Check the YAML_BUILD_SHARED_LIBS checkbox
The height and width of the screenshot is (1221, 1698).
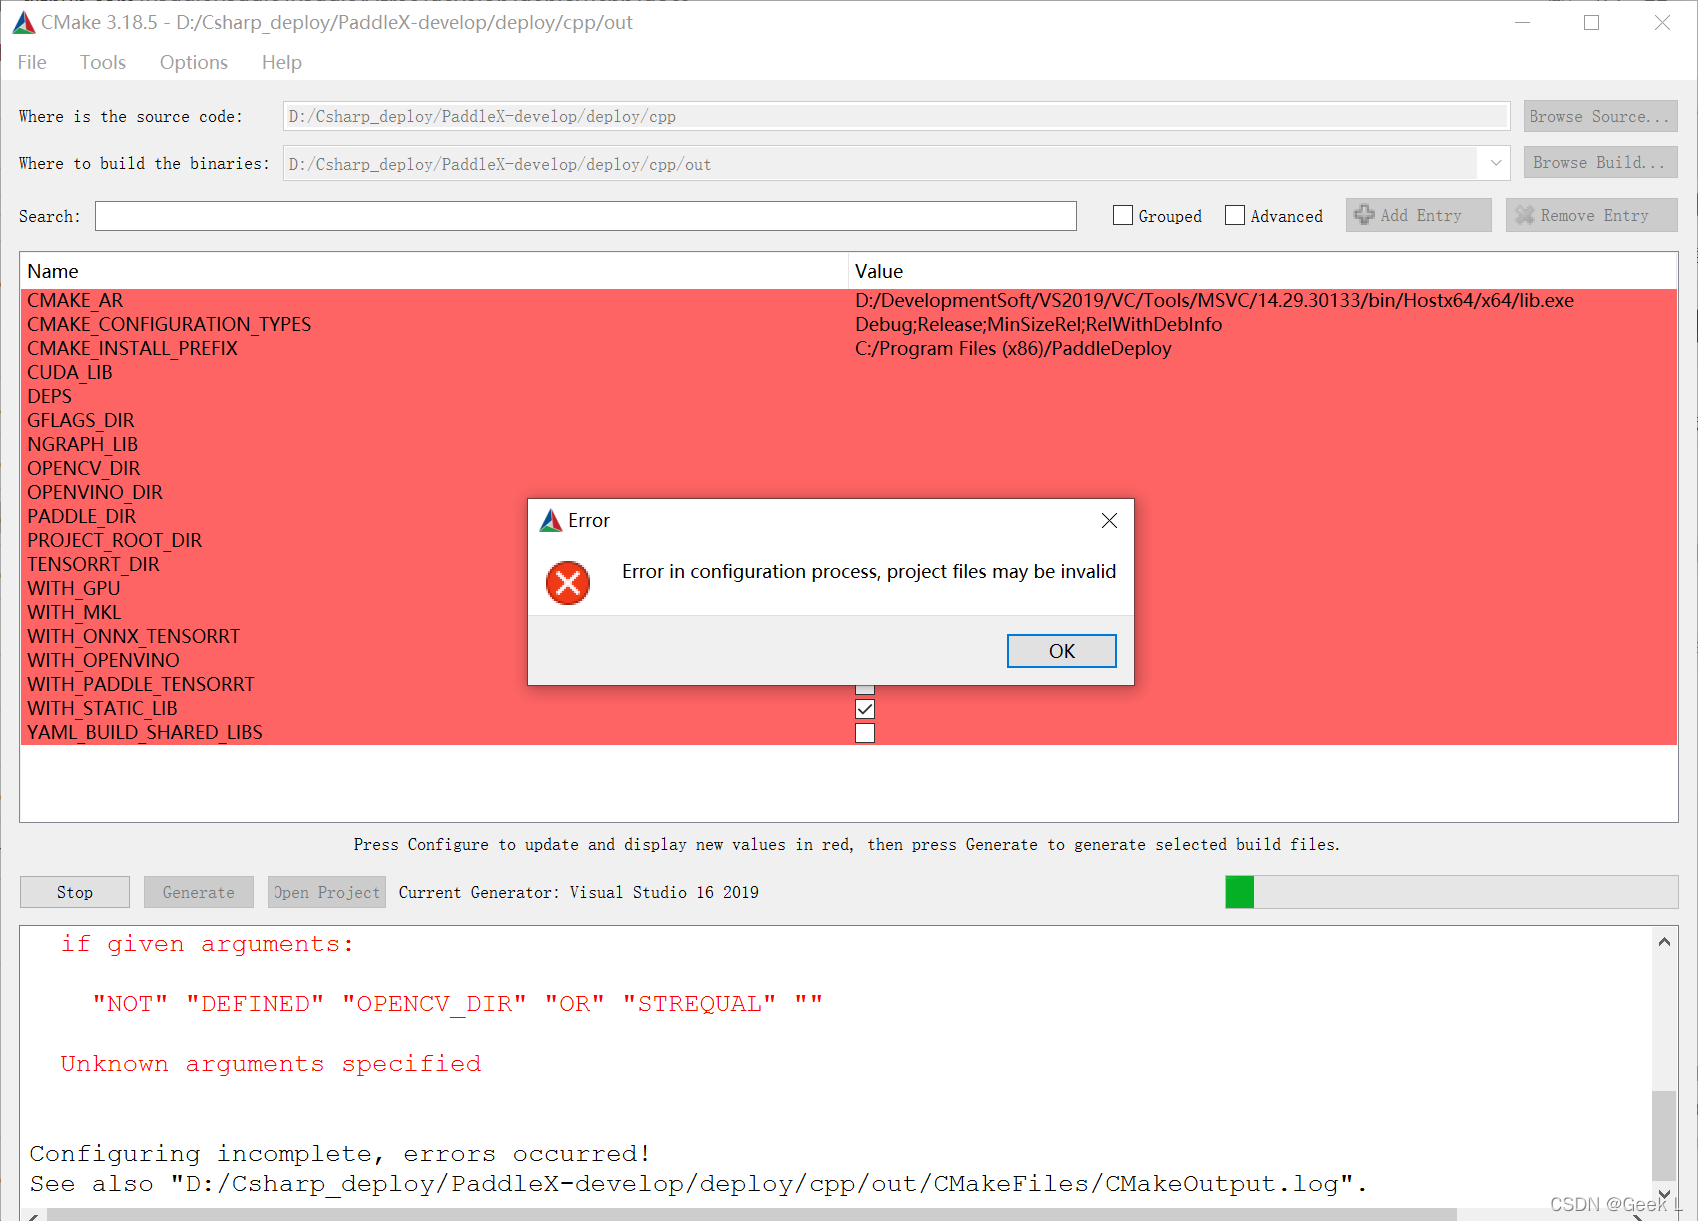click(864, 733)
